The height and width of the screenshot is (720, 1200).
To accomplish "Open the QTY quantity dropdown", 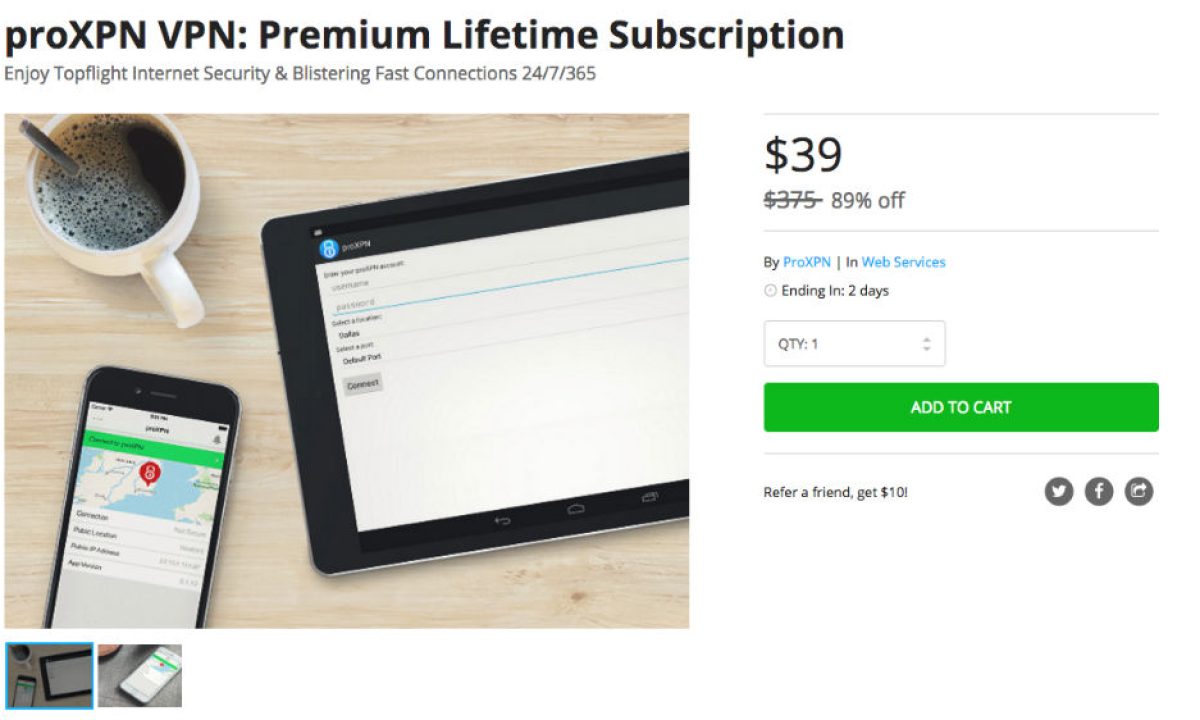I will 854,344.
